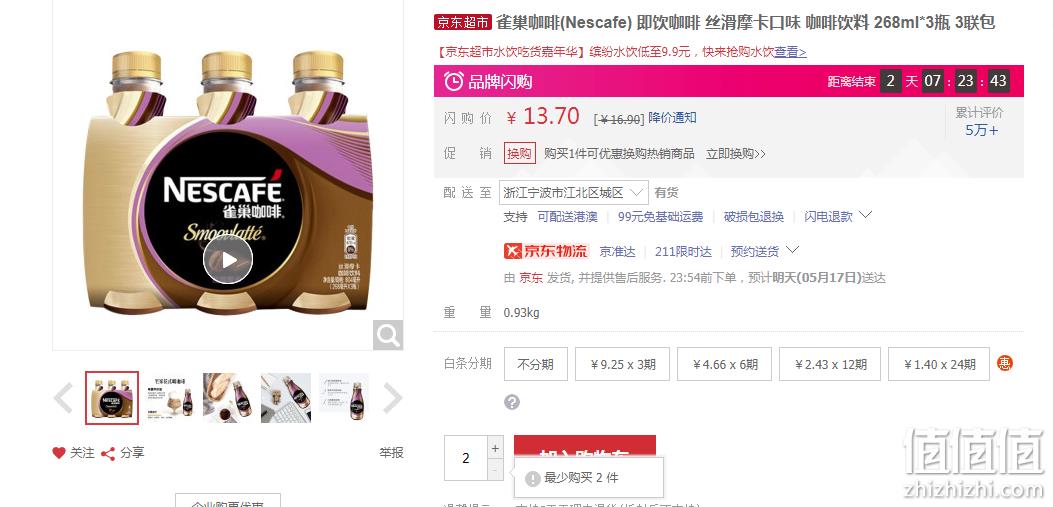Select the second product thumbnail image
This screenshot has height=507, width=1053.
[169, 398]
